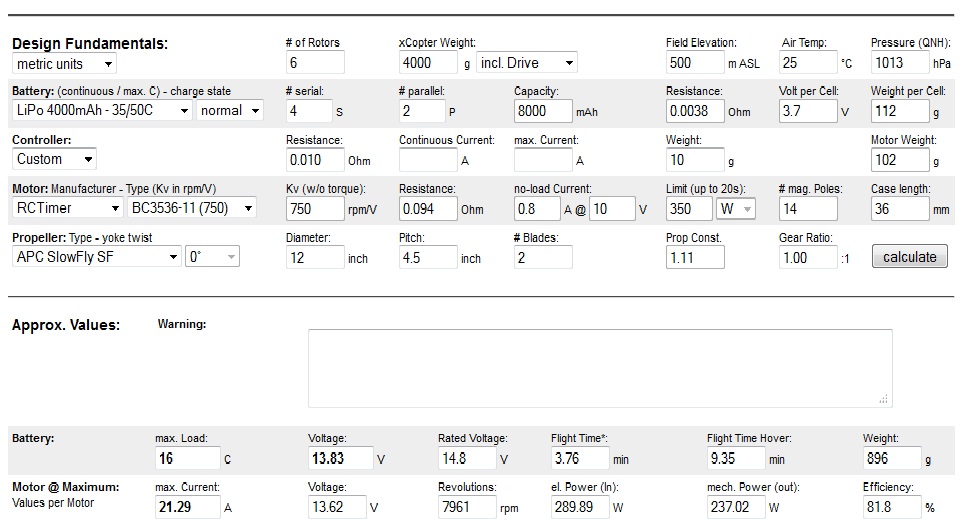This screenshot has height=519, width=969.
Task: Click the Gear Ratio input field
Action: click(x=807, y=257)
